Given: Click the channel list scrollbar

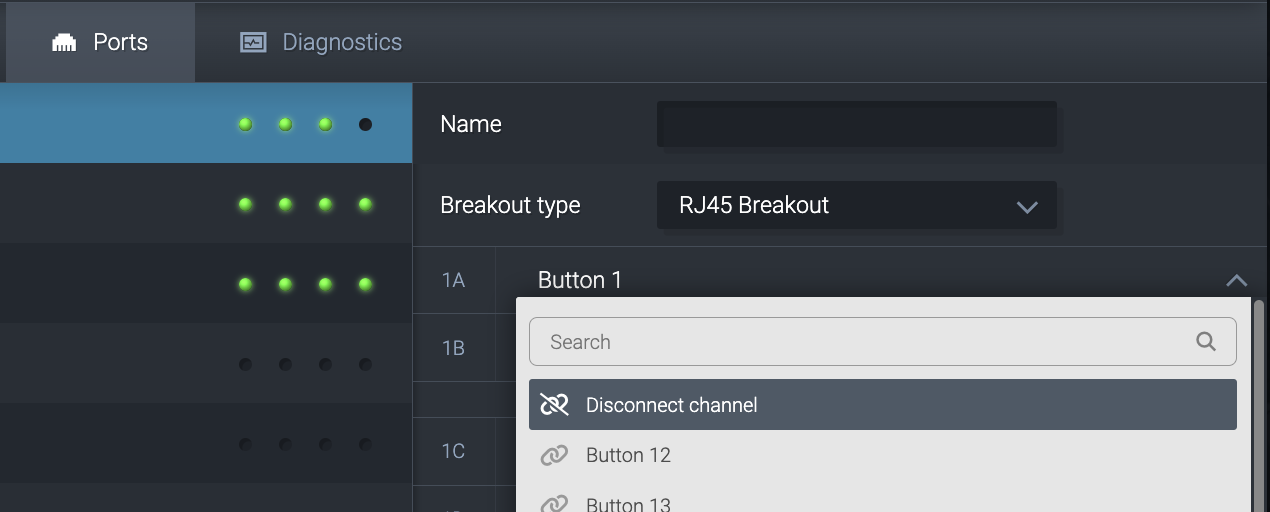Looking at the screenshot, I should 1259,400.
